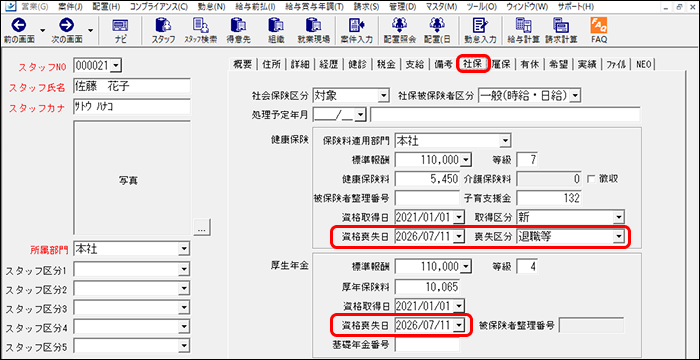Click the スタッフ氏名 input field

[132, 86]
